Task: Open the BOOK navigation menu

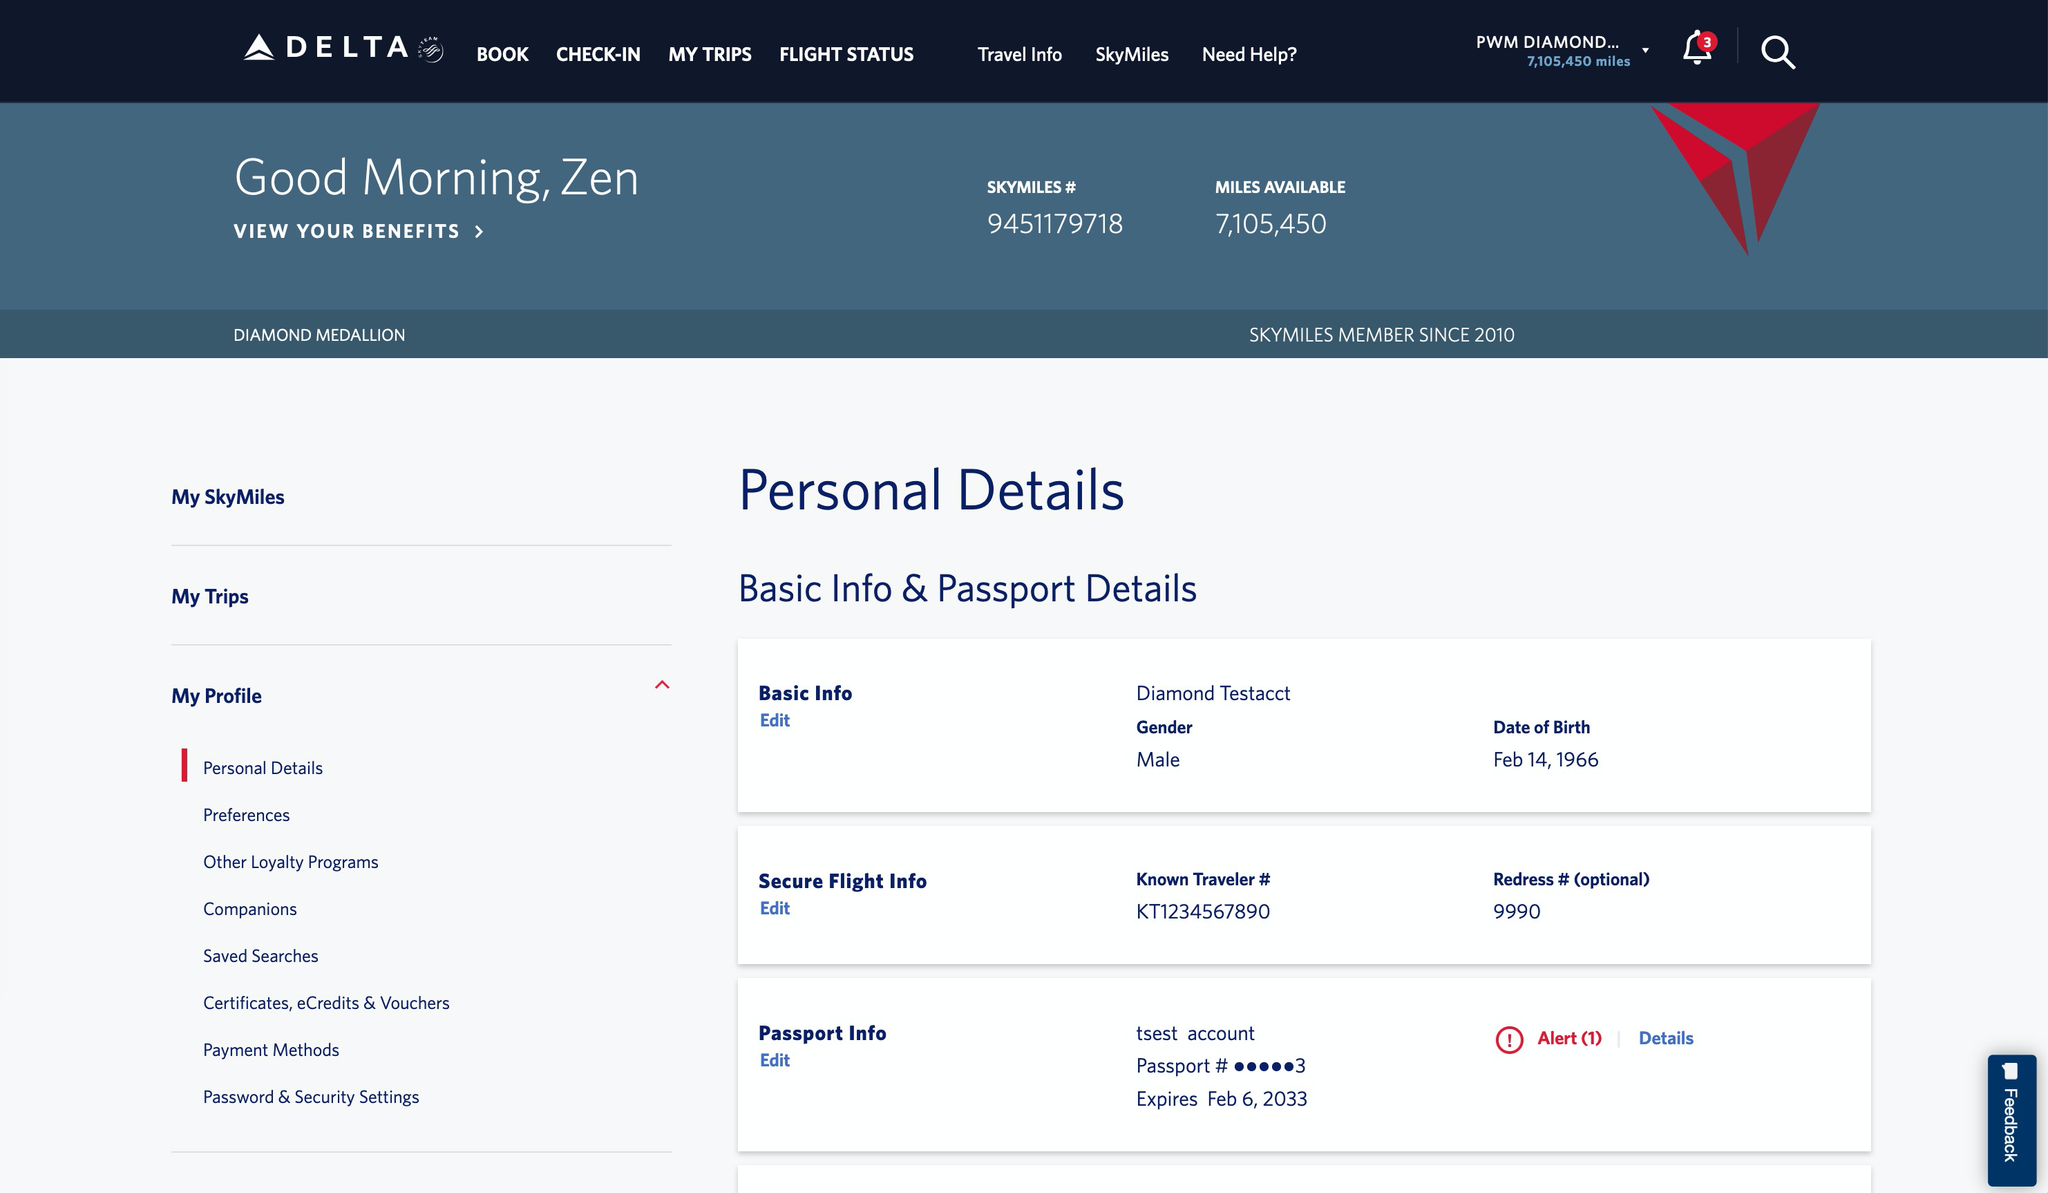Action: (502, 54)
